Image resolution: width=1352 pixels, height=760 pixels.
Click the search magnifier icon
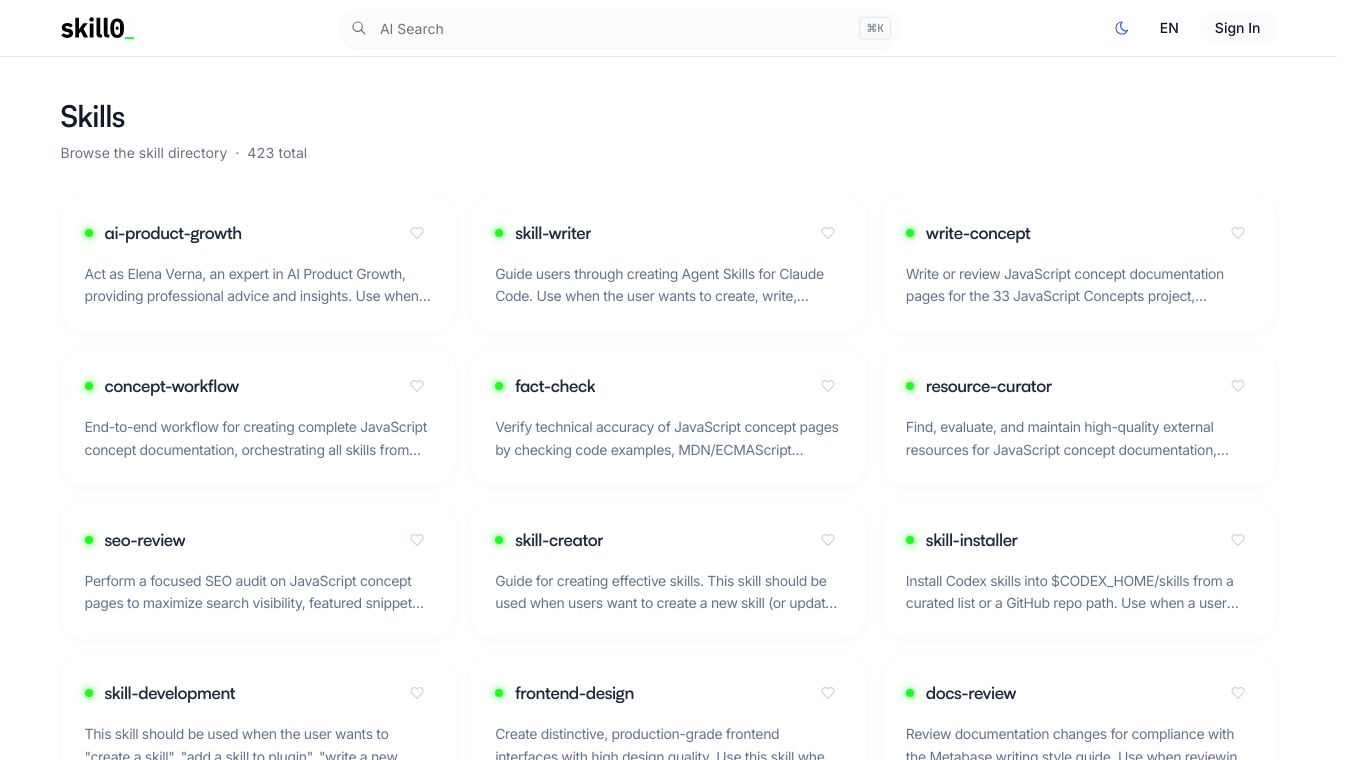tap(359, 29)
